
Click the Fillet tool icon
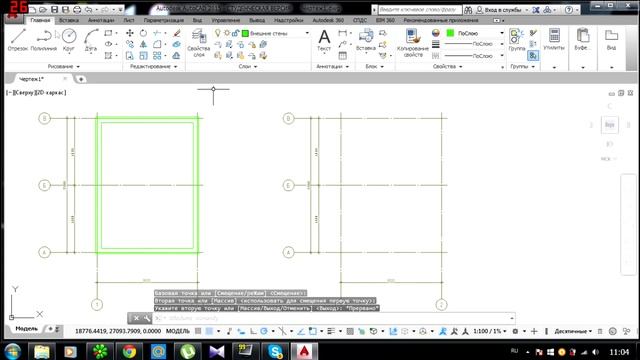(157, 44)
